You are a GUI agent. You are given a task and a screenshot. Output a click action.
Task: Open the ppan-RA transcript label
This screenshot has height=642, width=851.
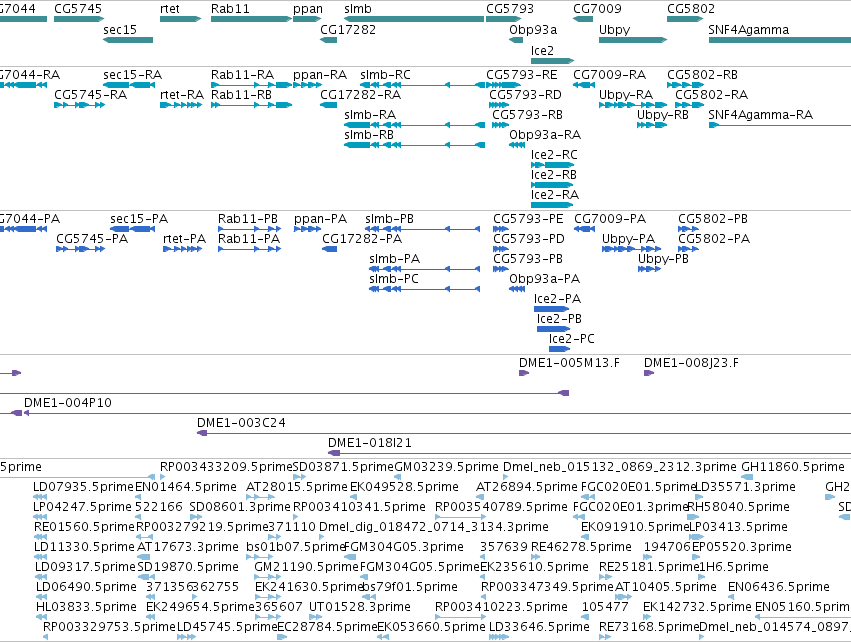click(320, 75)
